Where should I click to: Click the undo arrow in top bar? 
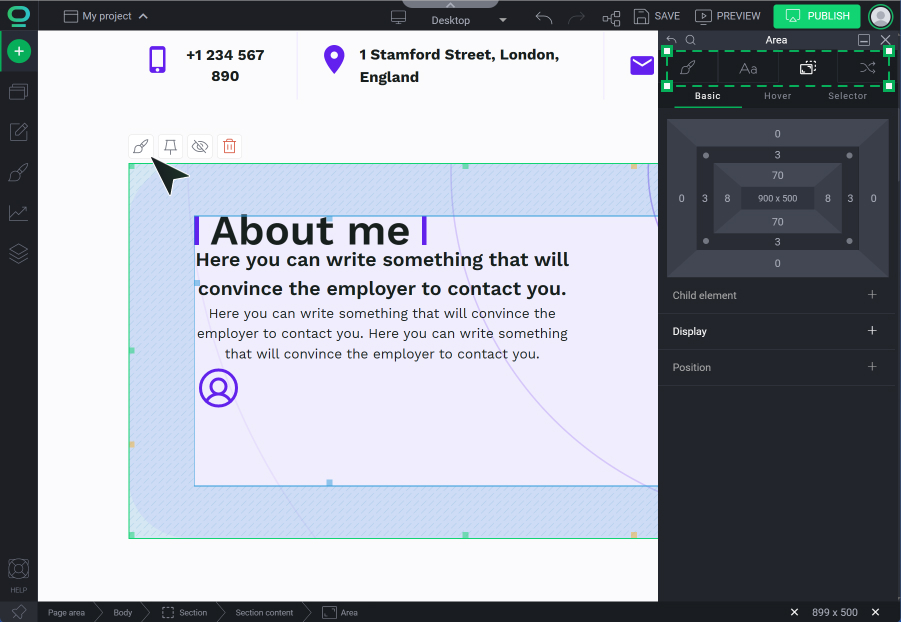click(544, 17)
